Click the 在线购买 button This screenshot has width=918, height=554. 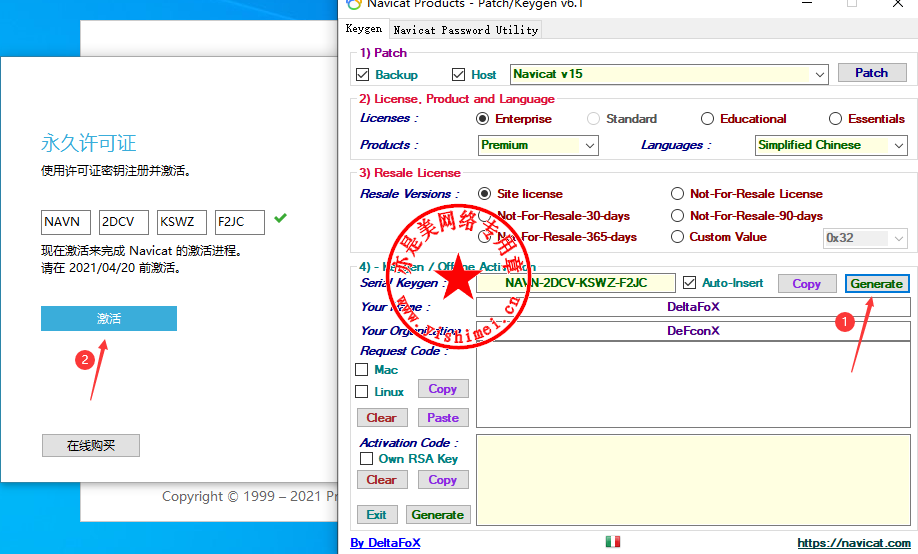click(x=91, y=446)
